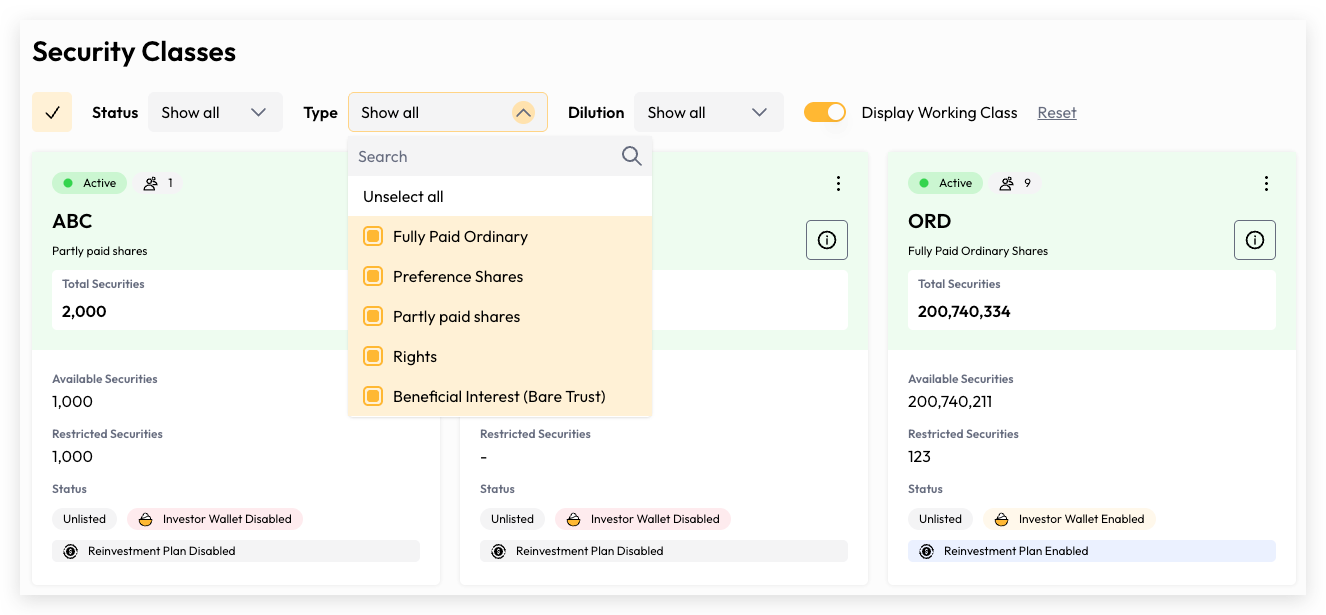This screenshot has height=615, width=1326.
Task: Click the holders icon on ABC card
Action: [151, 183]
